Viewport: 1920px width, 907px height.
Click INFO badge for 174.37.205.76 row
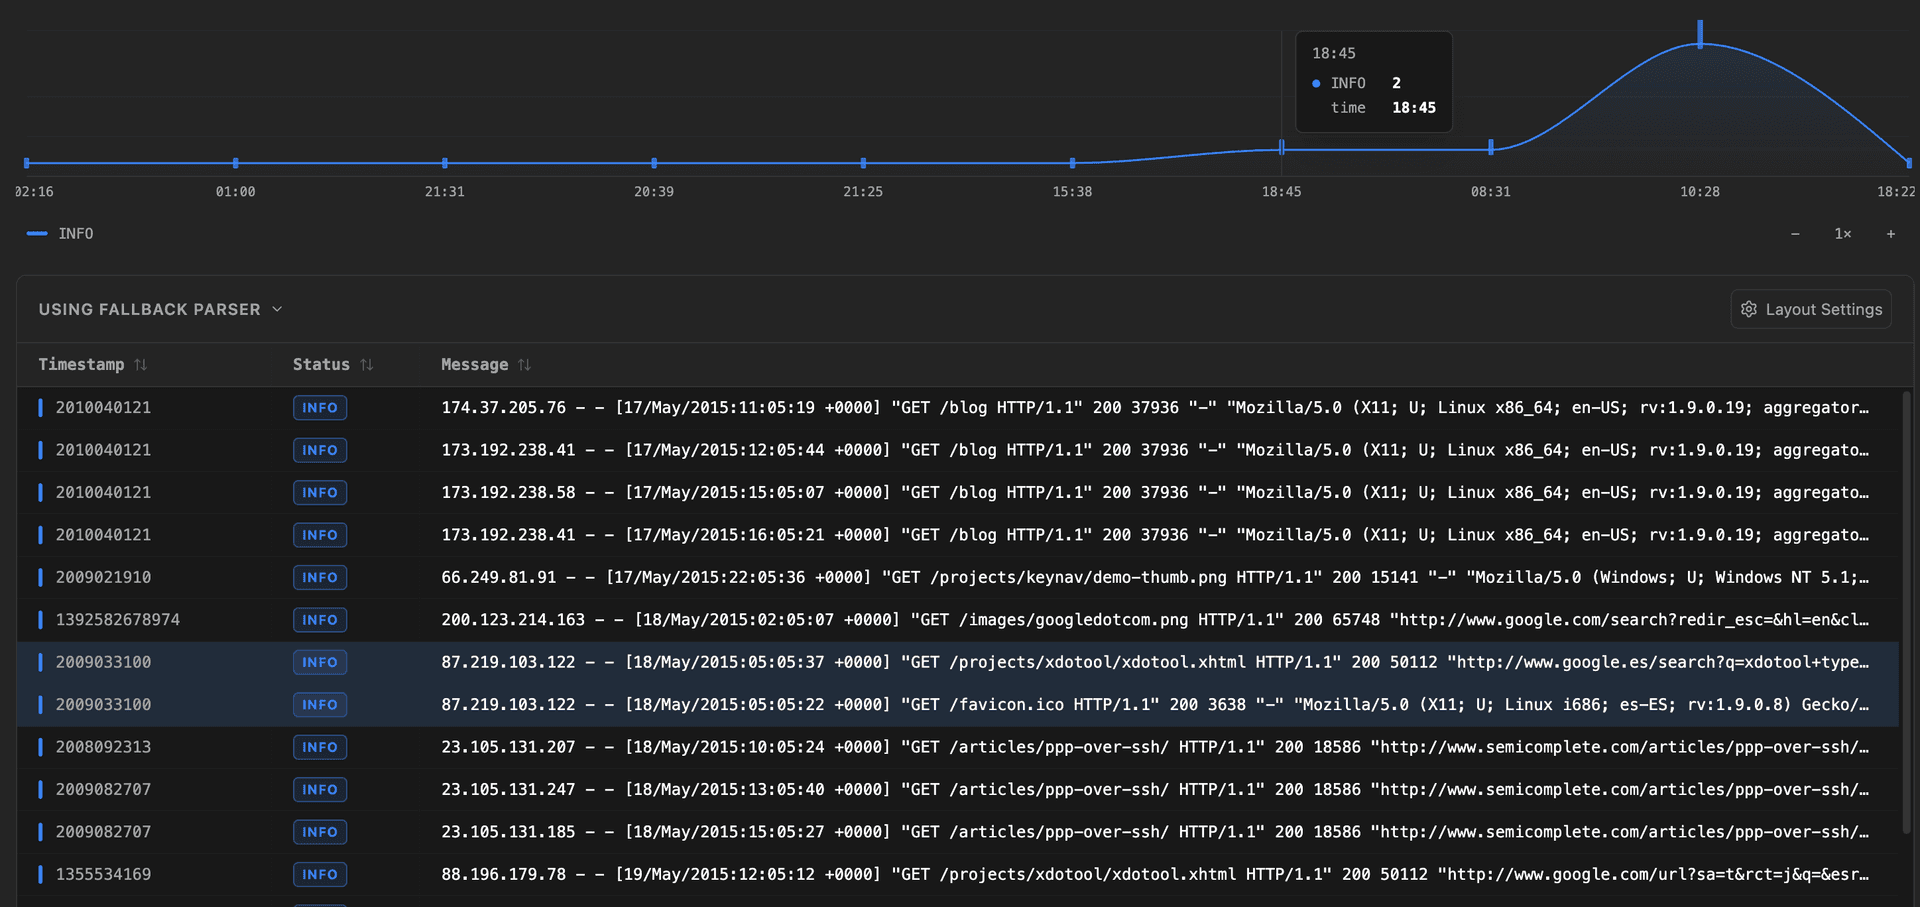coord(320,407)
